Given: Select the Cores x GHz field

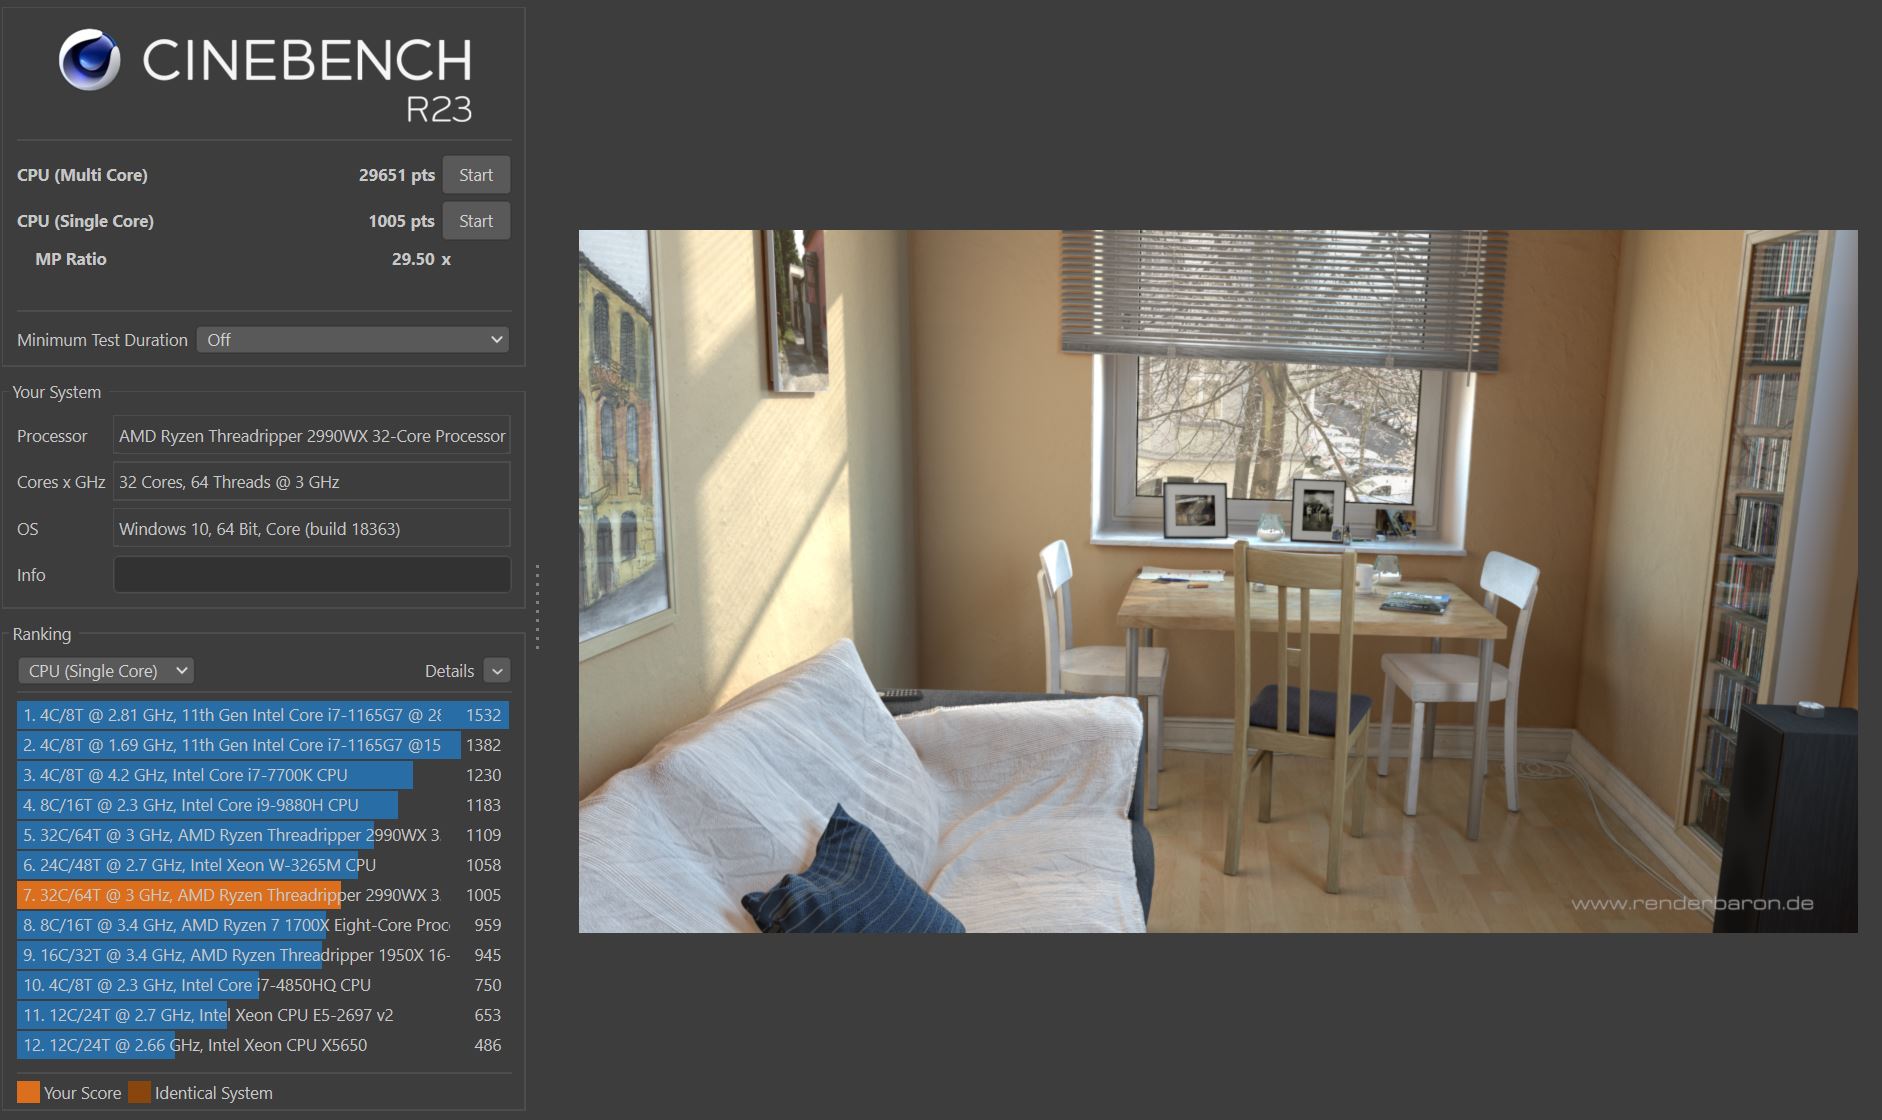Looking at the screenshot, I should (311, 481).
